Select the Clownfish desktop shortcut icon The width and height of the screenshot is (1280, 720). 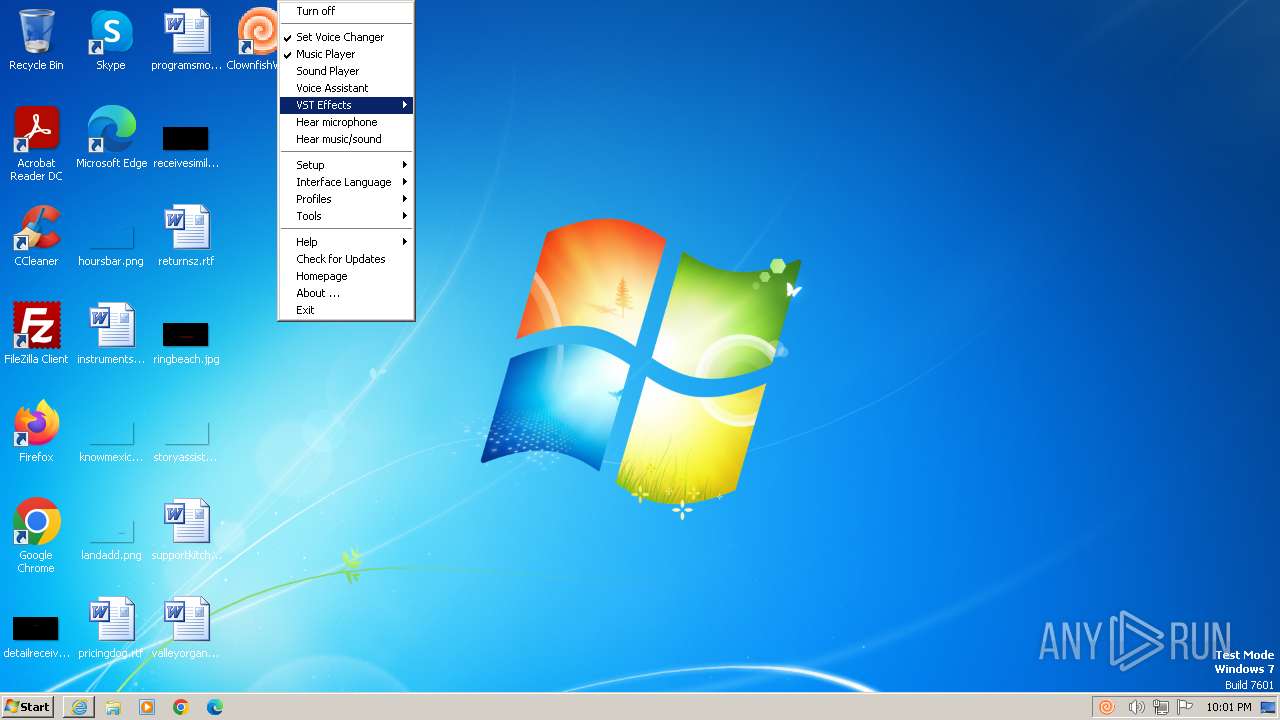(258, 40)
